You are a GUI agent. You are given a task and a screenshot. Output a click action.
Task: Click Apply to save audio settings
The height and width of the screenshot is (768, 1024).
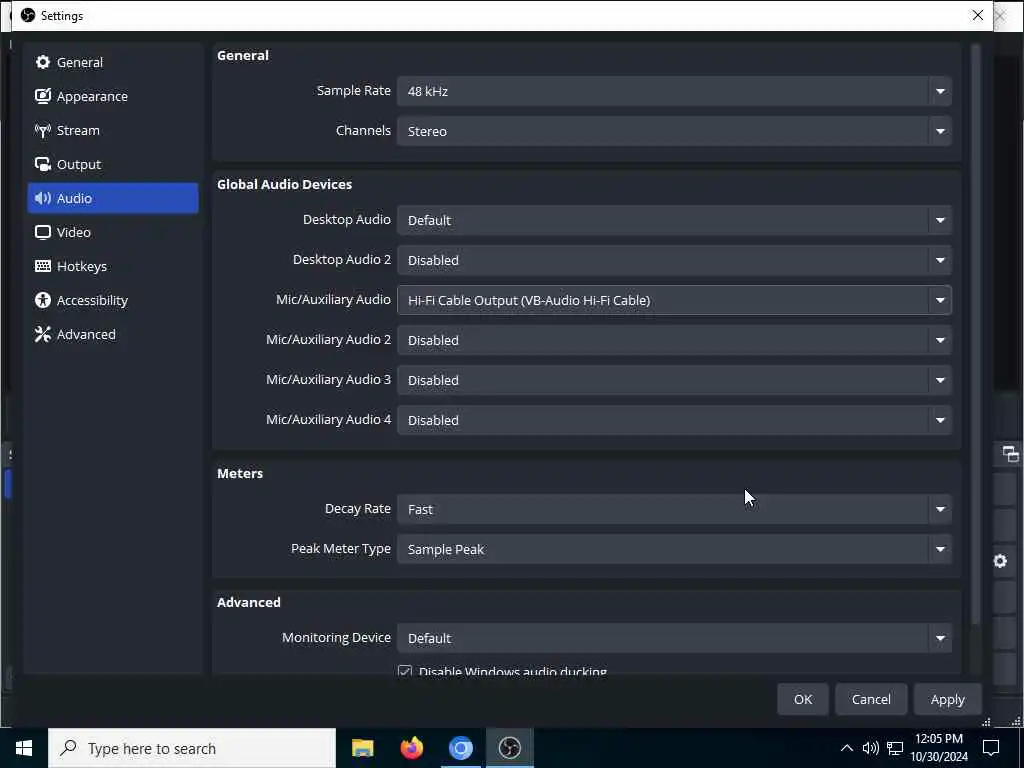[x=947, y=699]
